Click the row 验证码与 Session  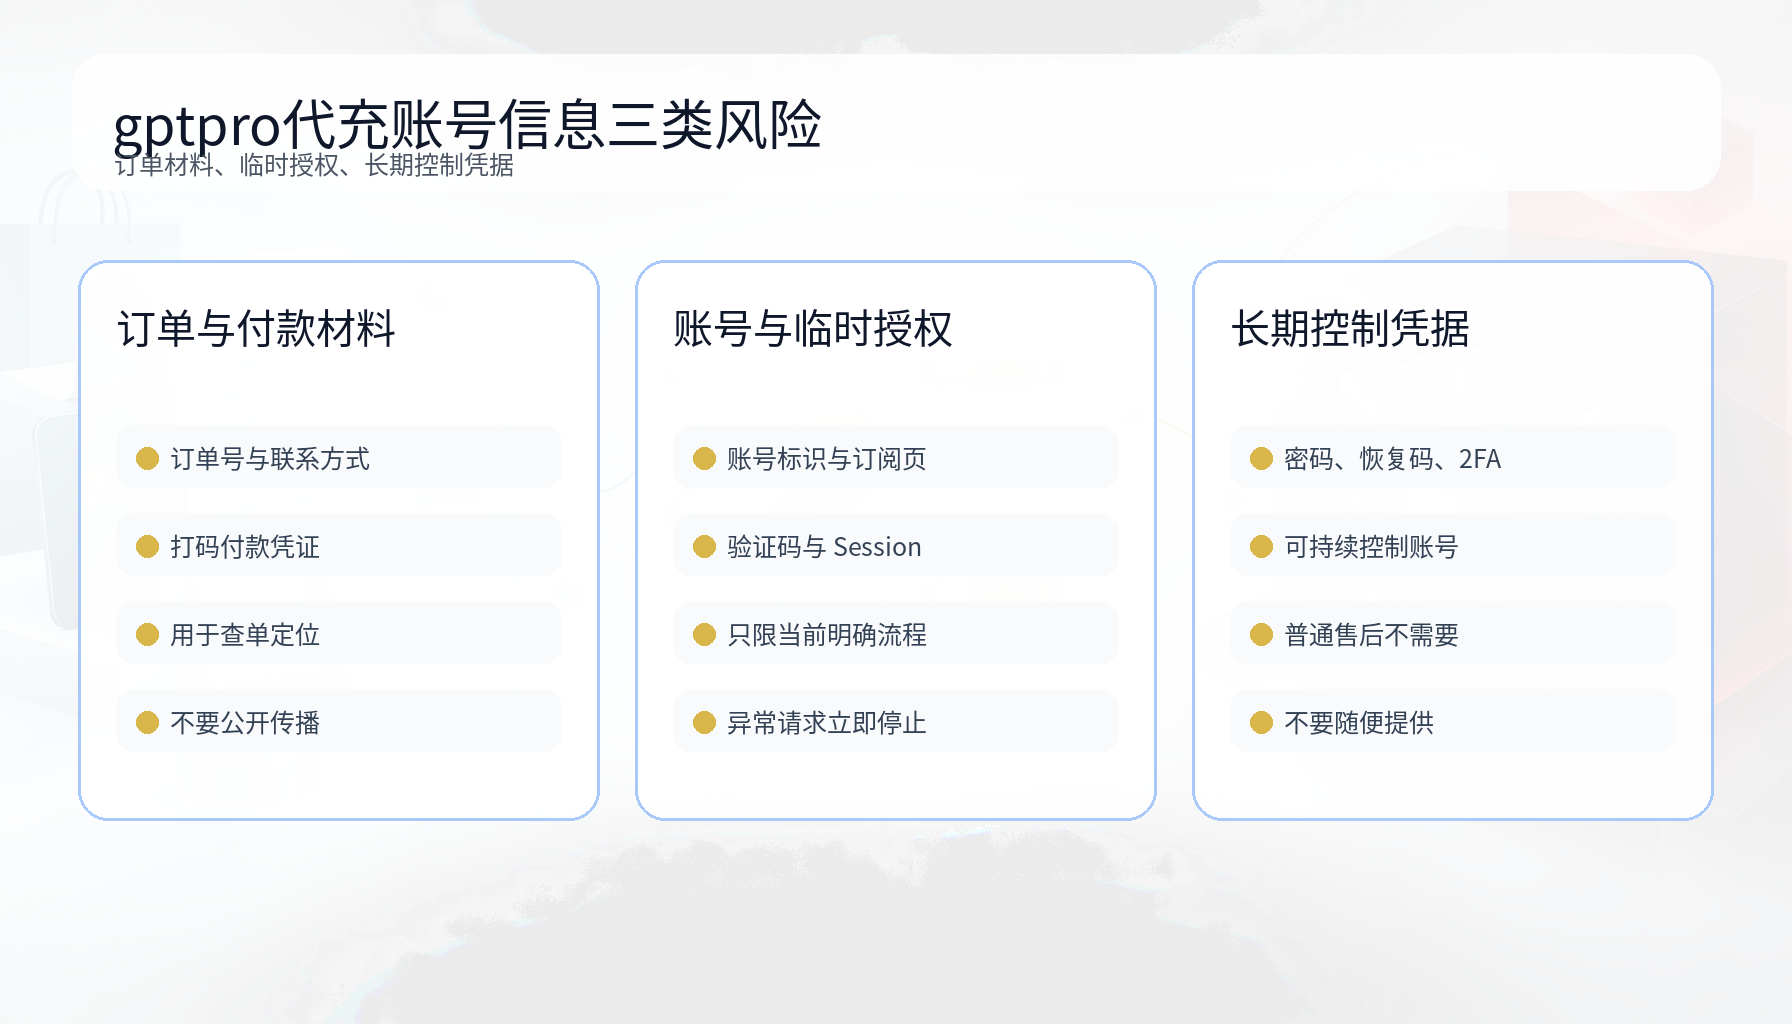click(x=896, y=546)
